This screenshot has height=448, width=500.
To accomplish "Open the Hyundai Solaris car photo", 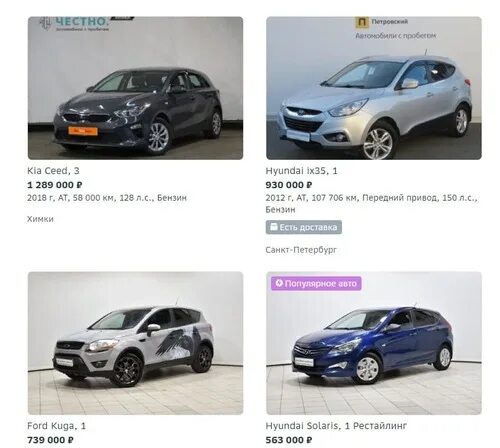I will coord(374,343).
